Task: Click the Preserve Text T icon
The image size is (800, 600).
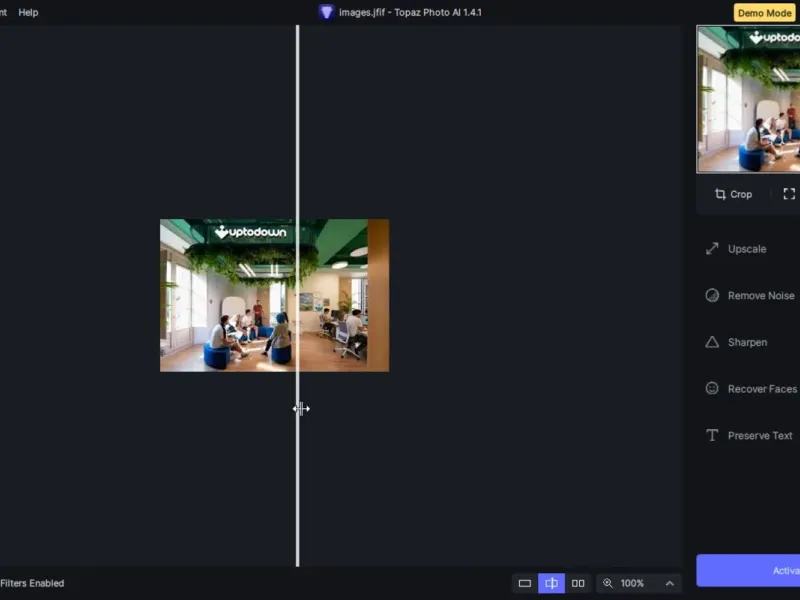Action: point(712,435)
